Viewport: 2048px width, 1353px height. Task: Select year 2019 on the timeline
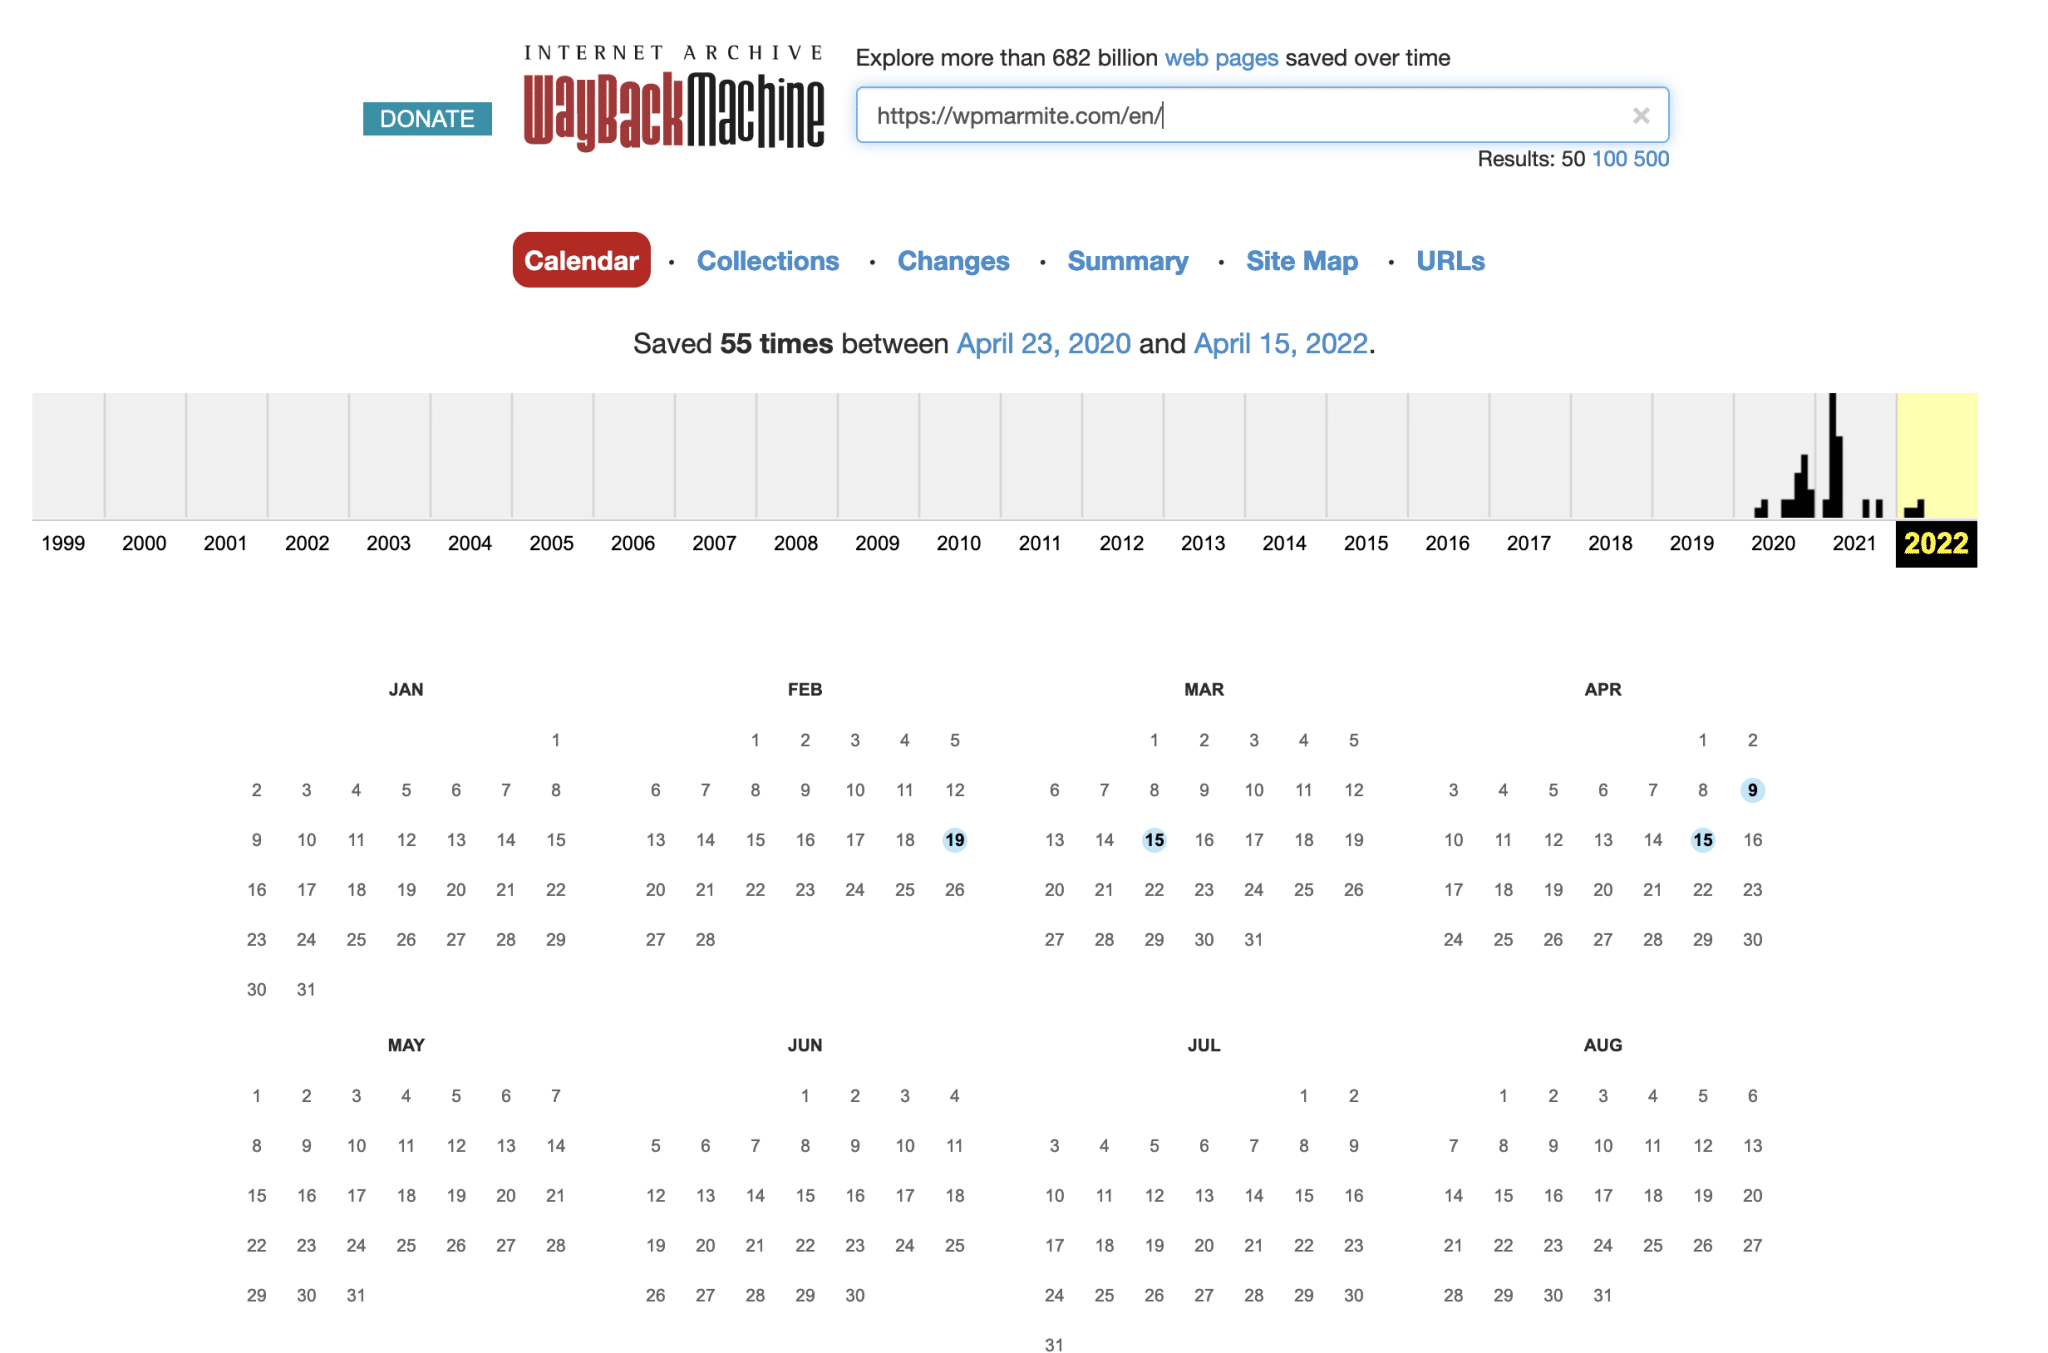coord(1691,543)
